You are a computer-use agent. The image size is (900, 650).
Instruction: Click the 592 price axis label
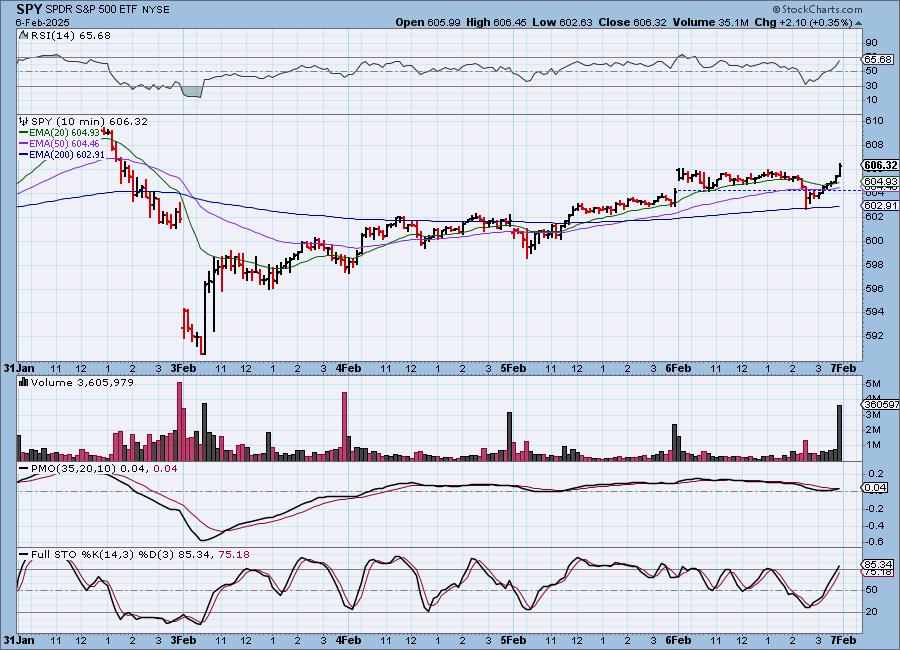point(875,335)
